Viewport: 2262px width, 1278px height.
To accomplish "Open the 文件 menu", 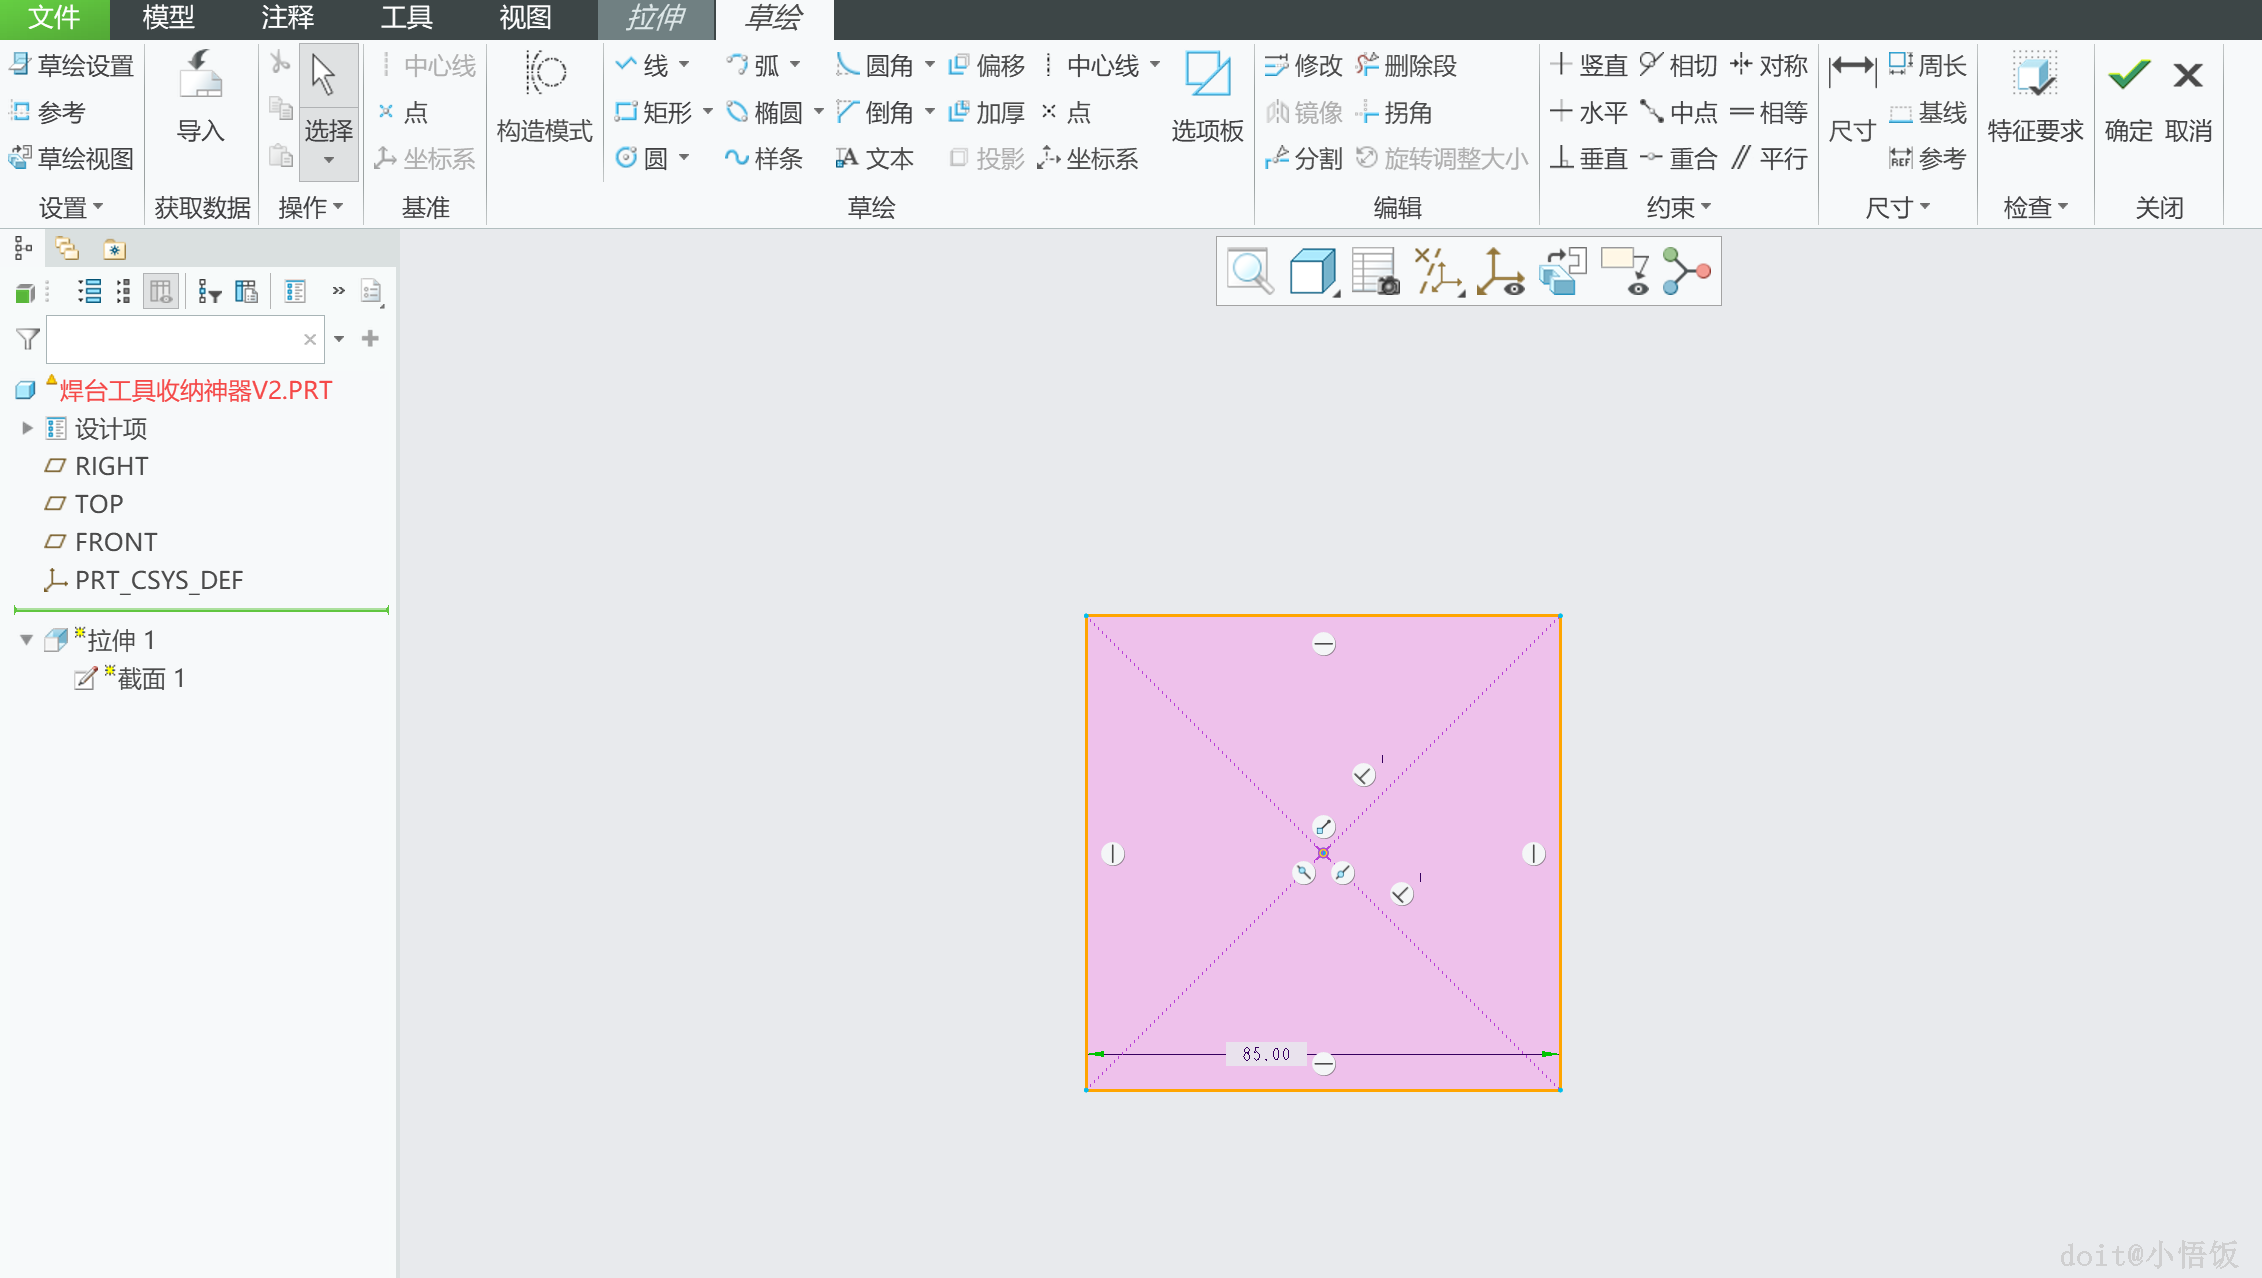I will pos(54,18).
